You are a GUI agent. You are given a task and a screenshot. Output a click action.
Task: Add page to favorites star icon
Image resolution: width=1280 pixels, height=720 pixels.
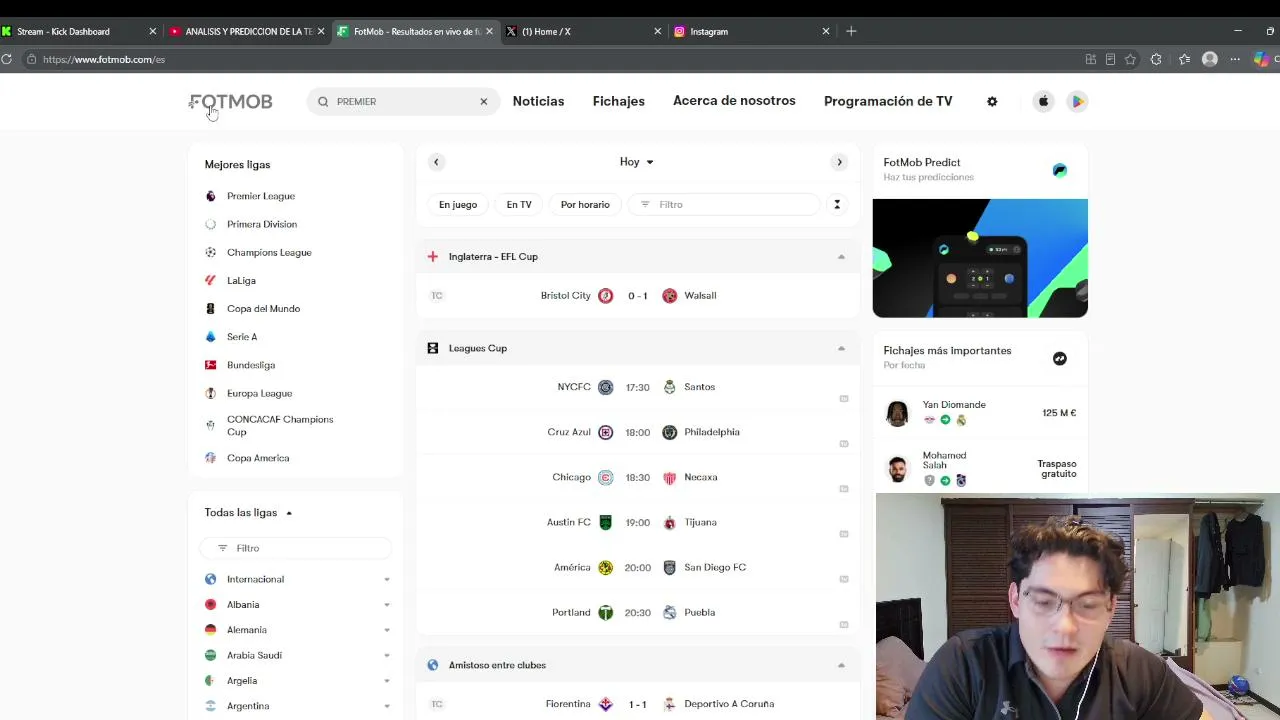pos(1130,59)
